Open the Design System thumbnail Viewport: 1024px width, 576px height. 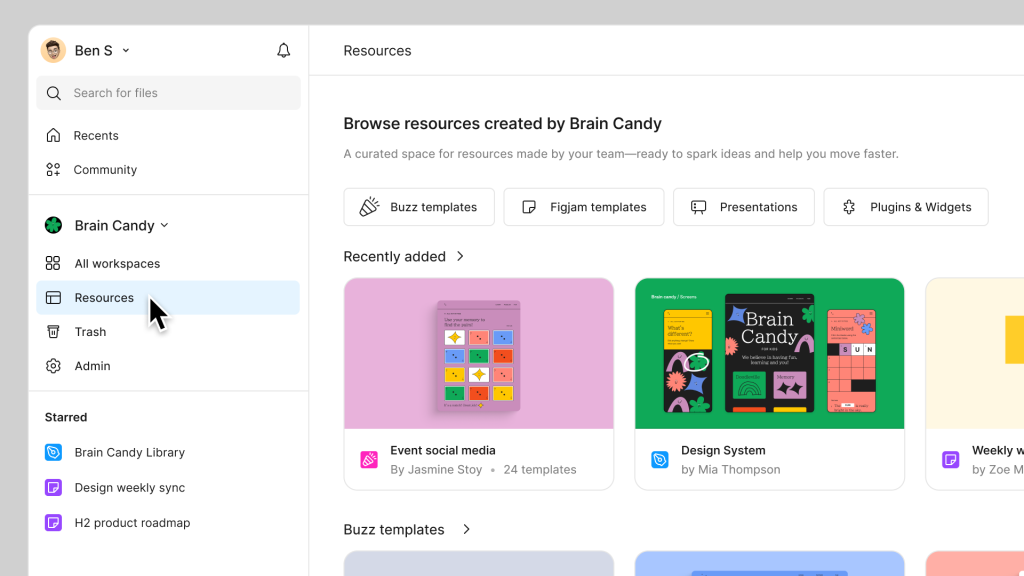pyautogui.click(x=769, y=353)
